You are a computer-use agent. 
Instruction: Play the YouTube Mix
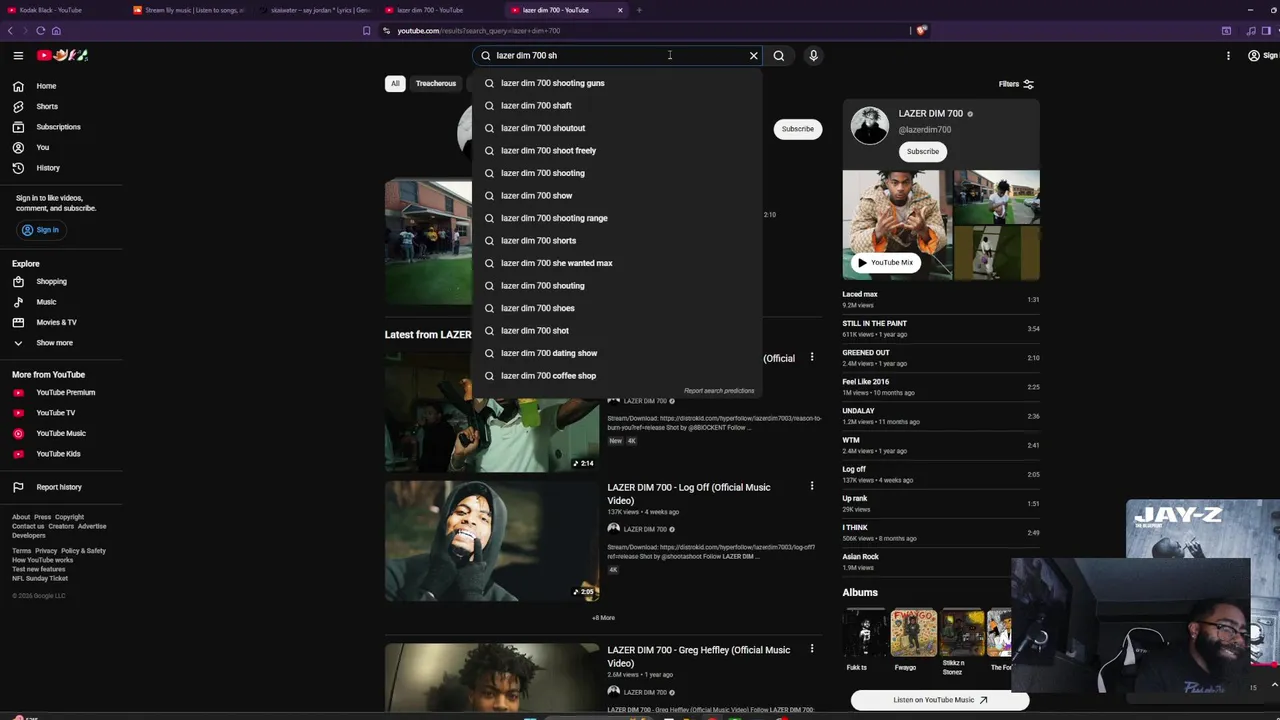click(x=885, y=263)
